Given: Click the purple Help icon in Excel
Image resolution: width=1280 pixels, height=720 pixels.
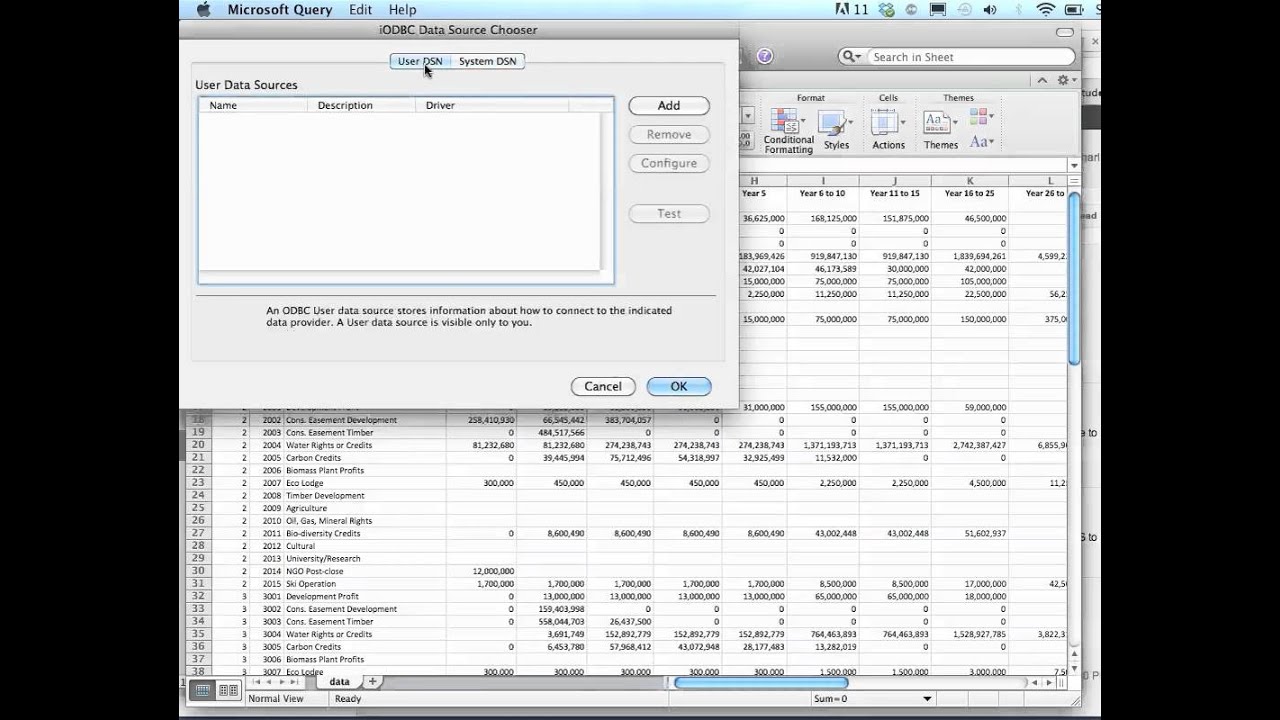Looking at the screenshot, I should click(x=765, y=57).
